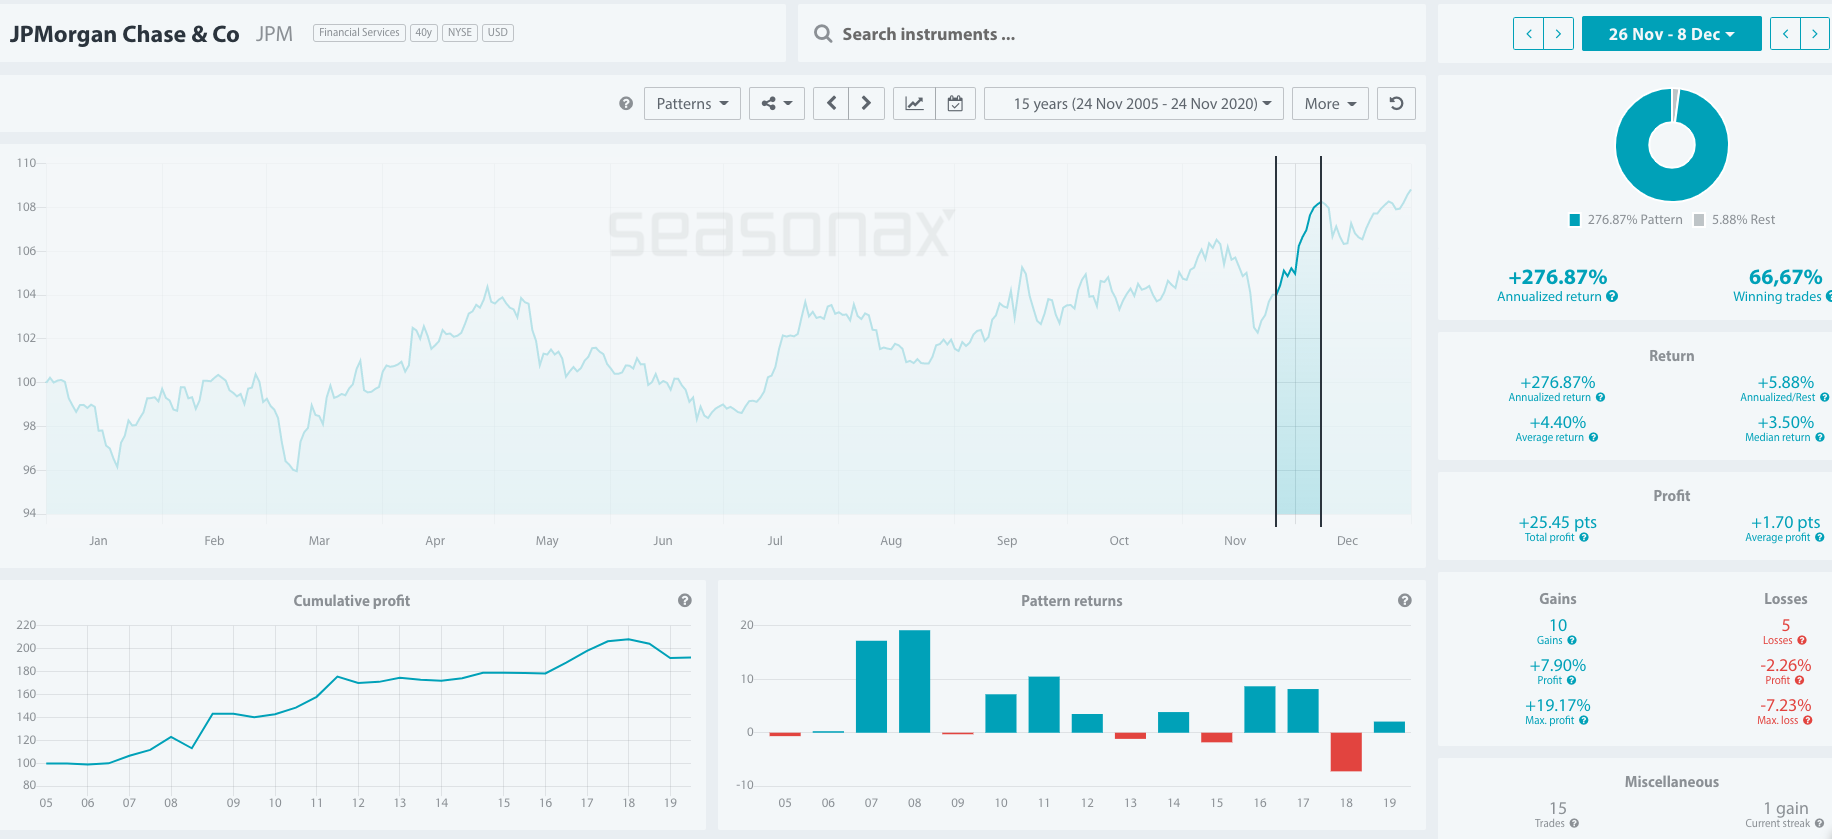Shift the pattern end date earlier
The image size is (1832, 839).
tap(1784, 33)
